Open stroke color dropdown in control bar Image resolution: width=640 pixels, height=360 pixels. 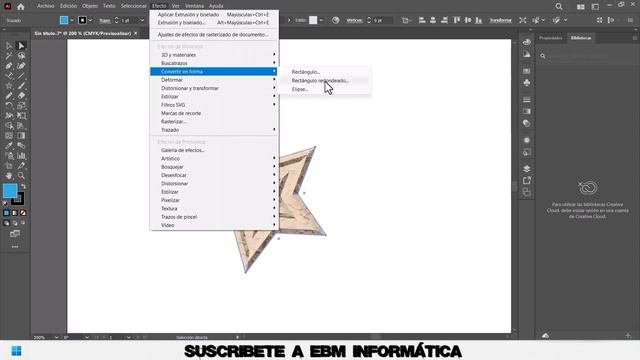tap(90, 20)
